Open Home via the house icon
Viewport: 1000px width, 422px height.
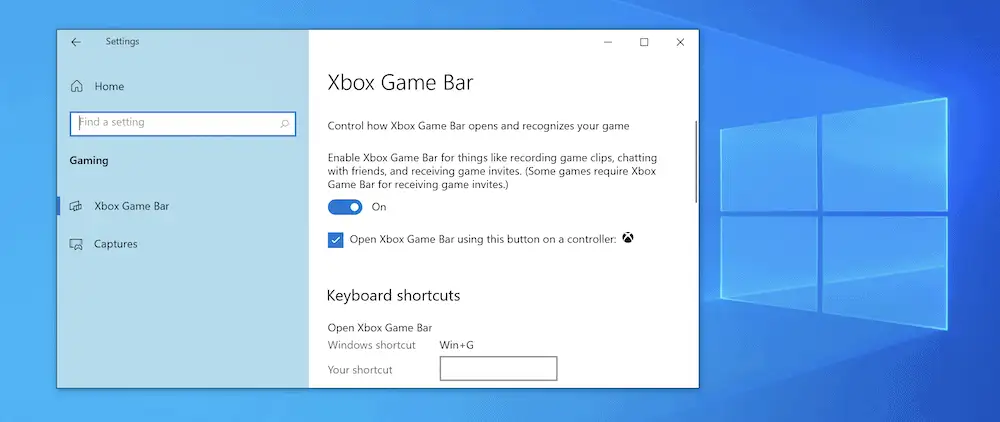click(77, 86)
